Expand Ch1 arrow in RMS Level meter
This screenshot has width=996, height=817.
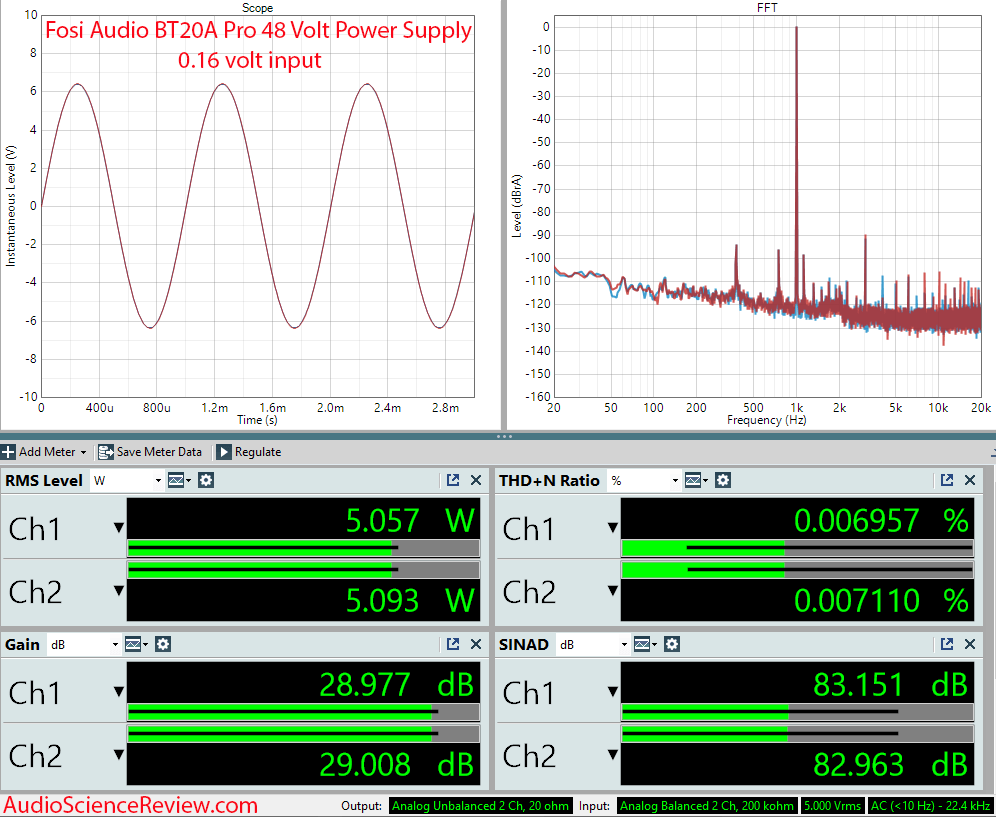(x=119, y=527)
